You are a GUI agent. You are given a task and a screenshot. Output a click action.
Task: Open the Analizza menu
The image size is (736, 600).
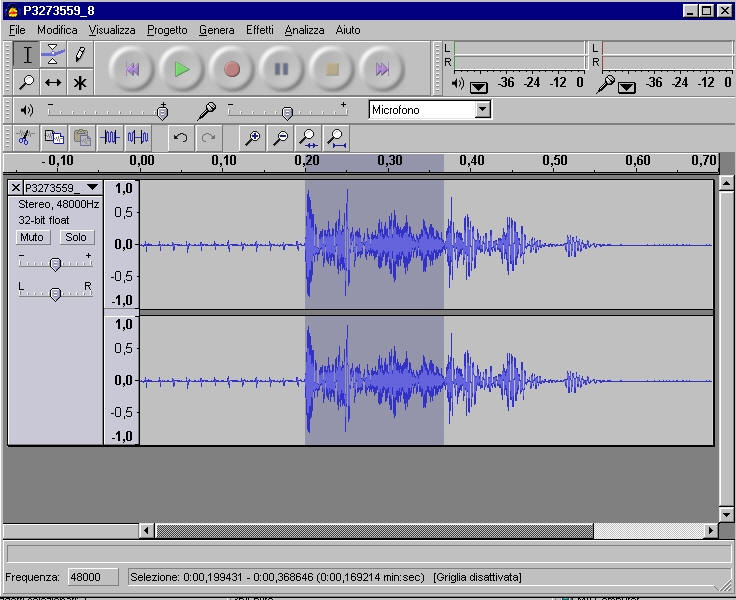(x=304, y=30)
